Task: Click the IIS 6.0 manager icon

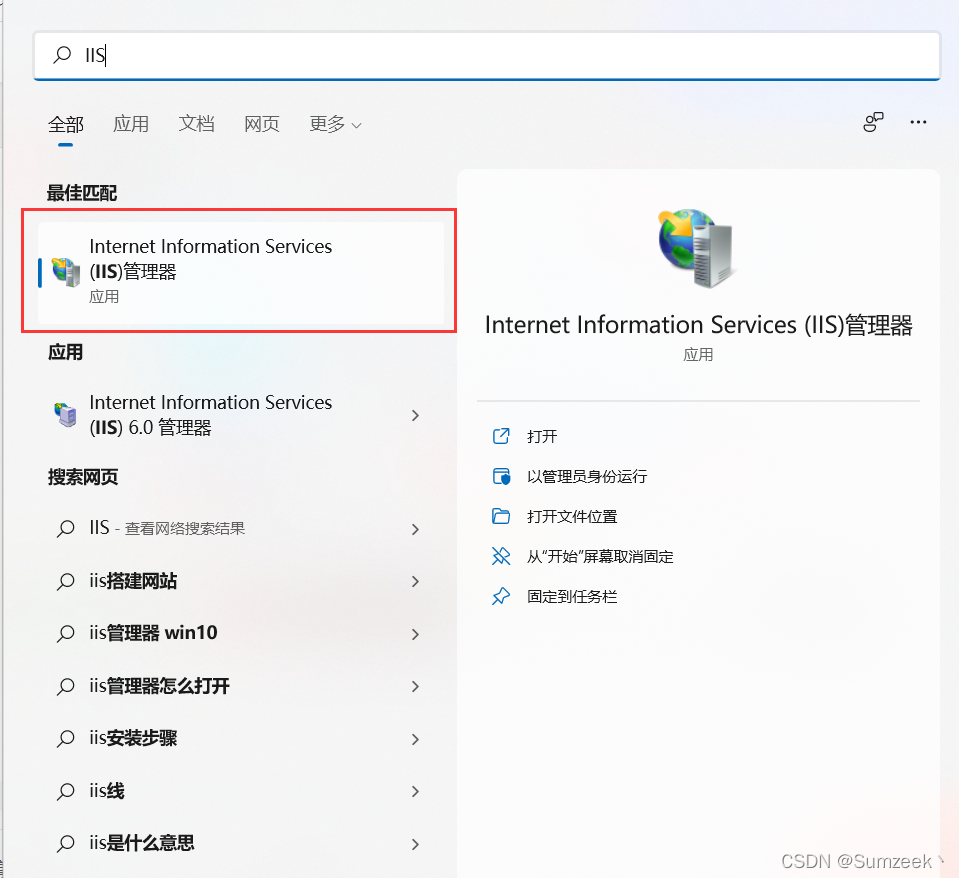Action: tap(65, 415)
